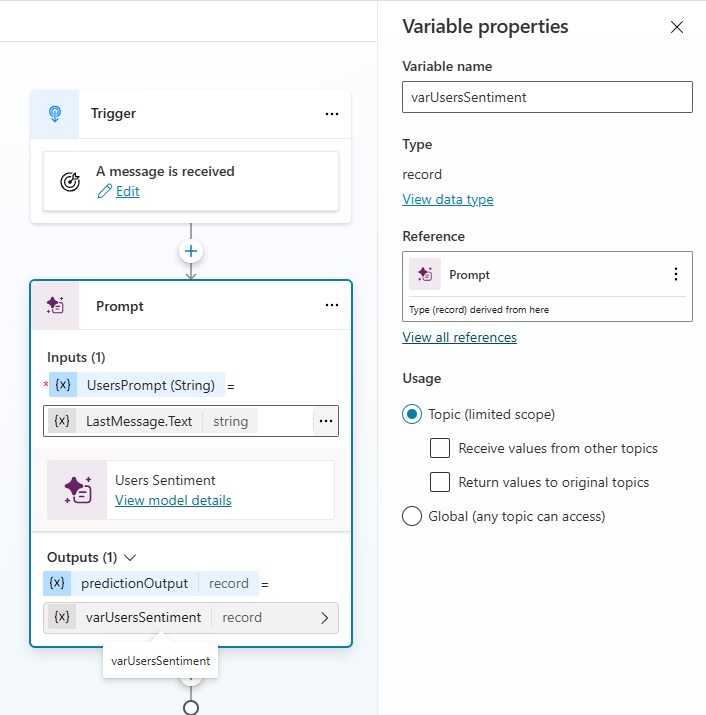Viewport: 706px width, 715px height.
Task: Click the Prompt node sparkle icon
Action: [55, 306]
